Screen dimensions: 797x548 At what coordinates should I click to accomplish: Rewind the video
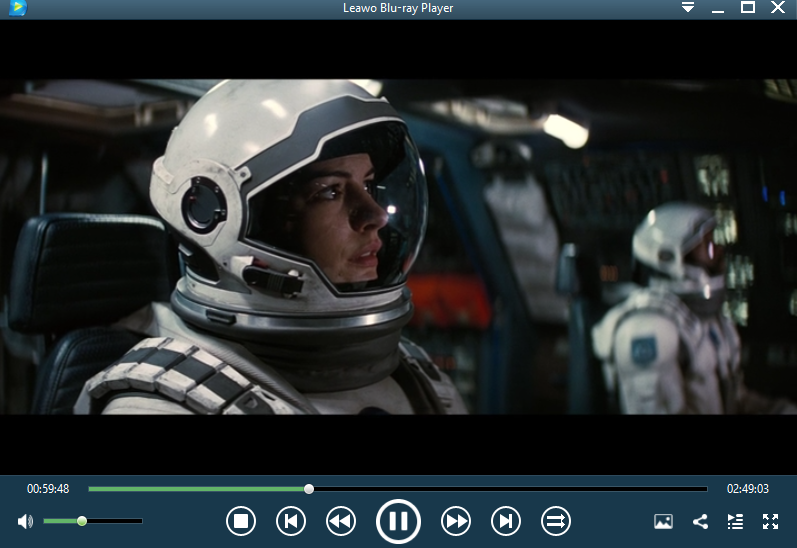341,521
